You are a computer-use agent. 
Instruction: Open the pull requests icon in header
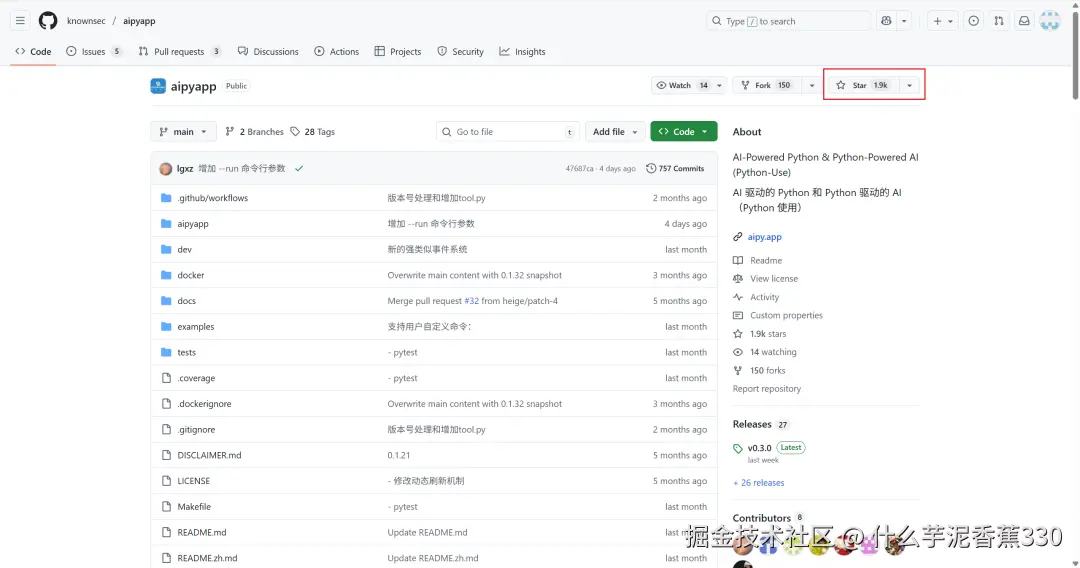tap(999, 21)
